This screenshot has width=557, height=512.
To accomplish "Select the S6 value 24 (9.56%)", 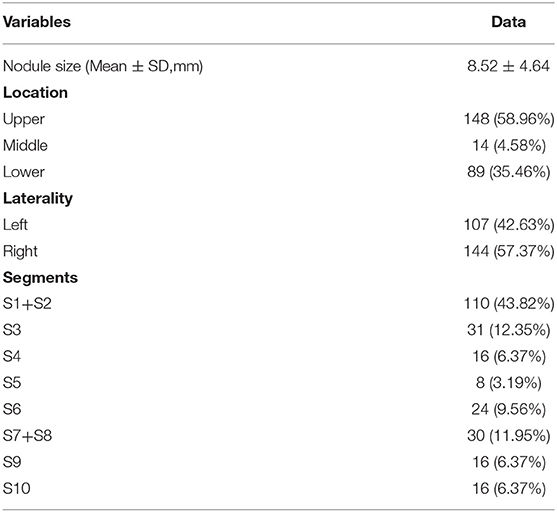I will coord(508,409).
